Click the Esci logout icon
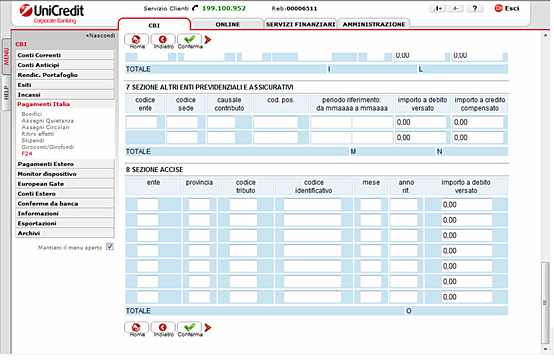Screen dimensions: 554x360 point(499,8)
